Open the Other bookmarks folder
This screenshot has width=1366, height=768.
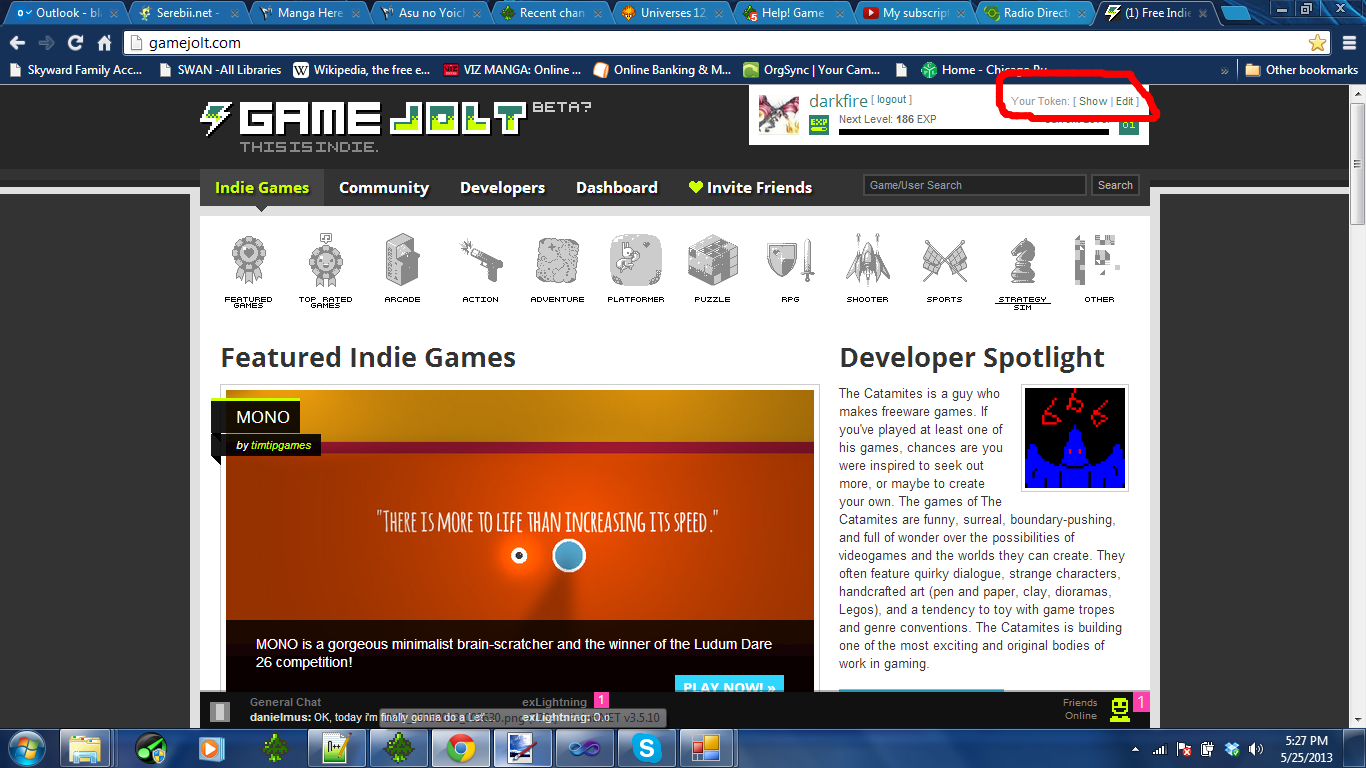[1301, 70]
